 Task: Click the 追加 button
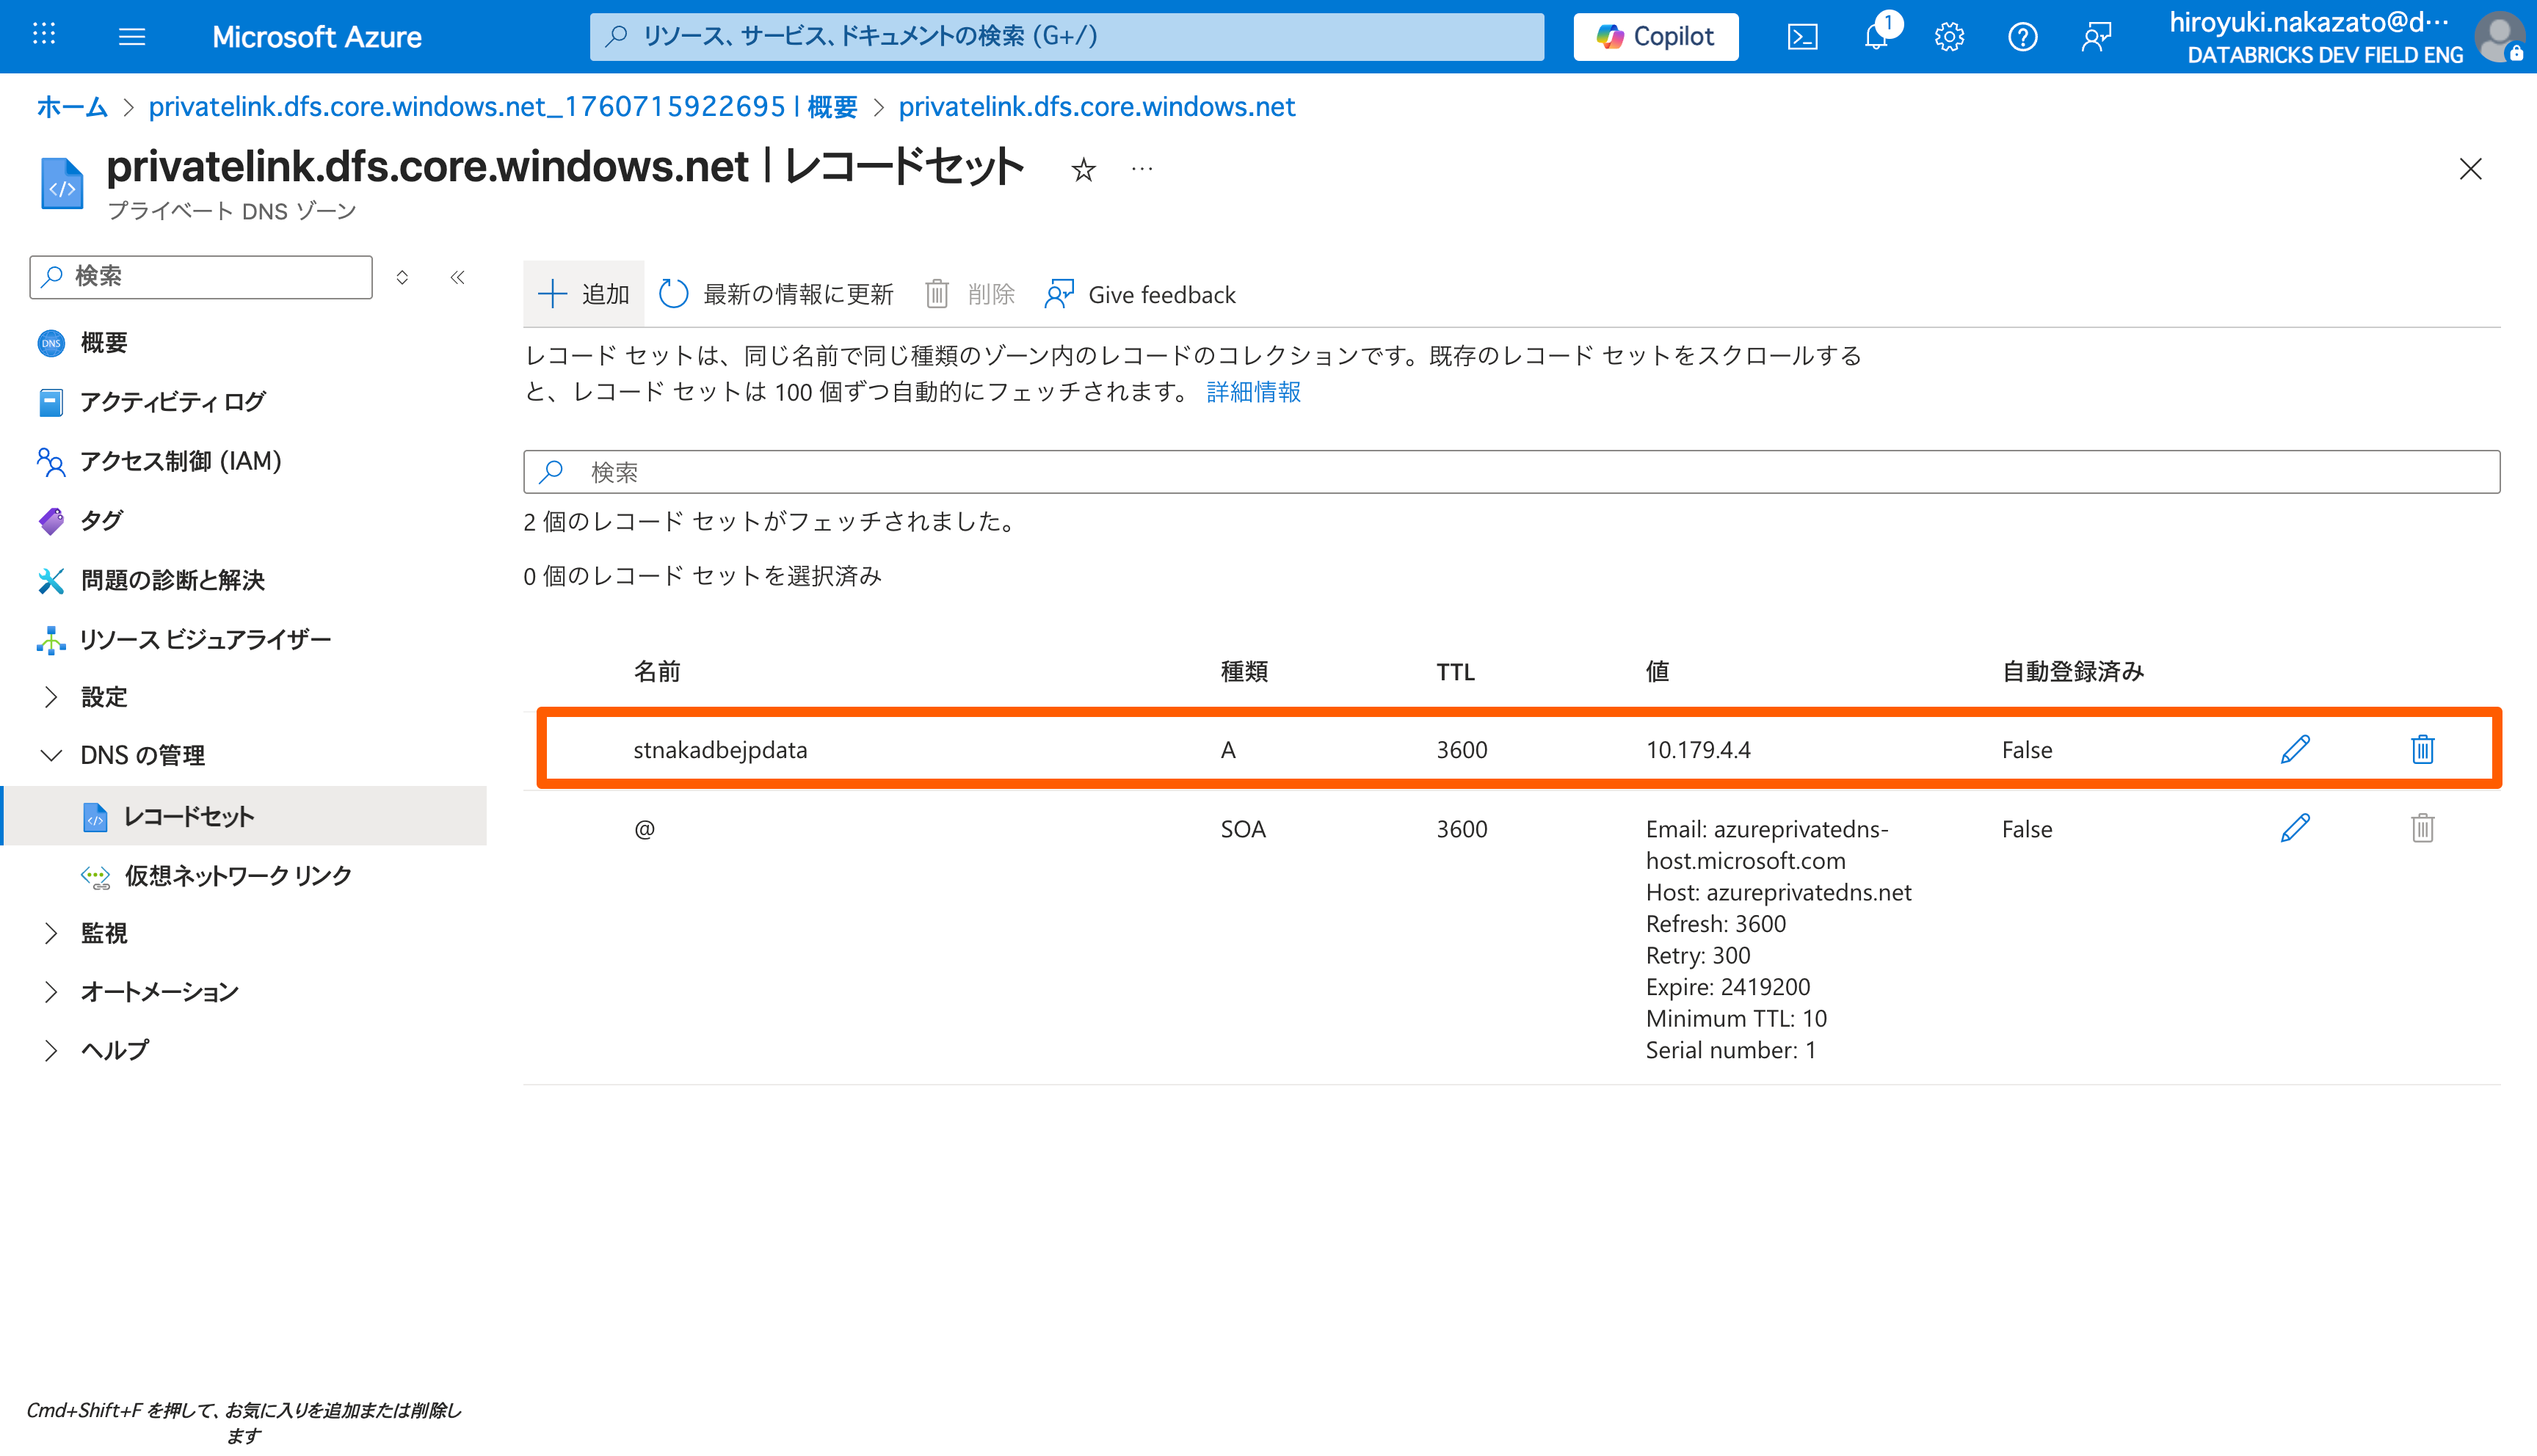coord(584,294)
